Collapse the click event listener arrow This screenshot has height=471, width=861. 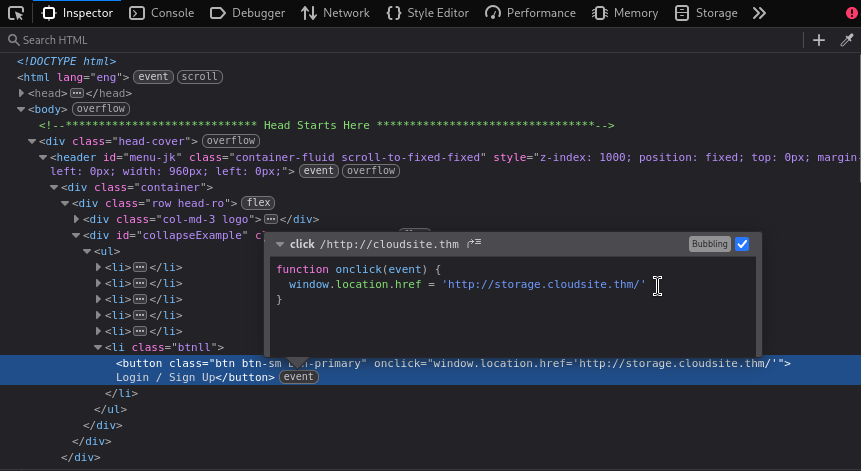pos(280,244)
